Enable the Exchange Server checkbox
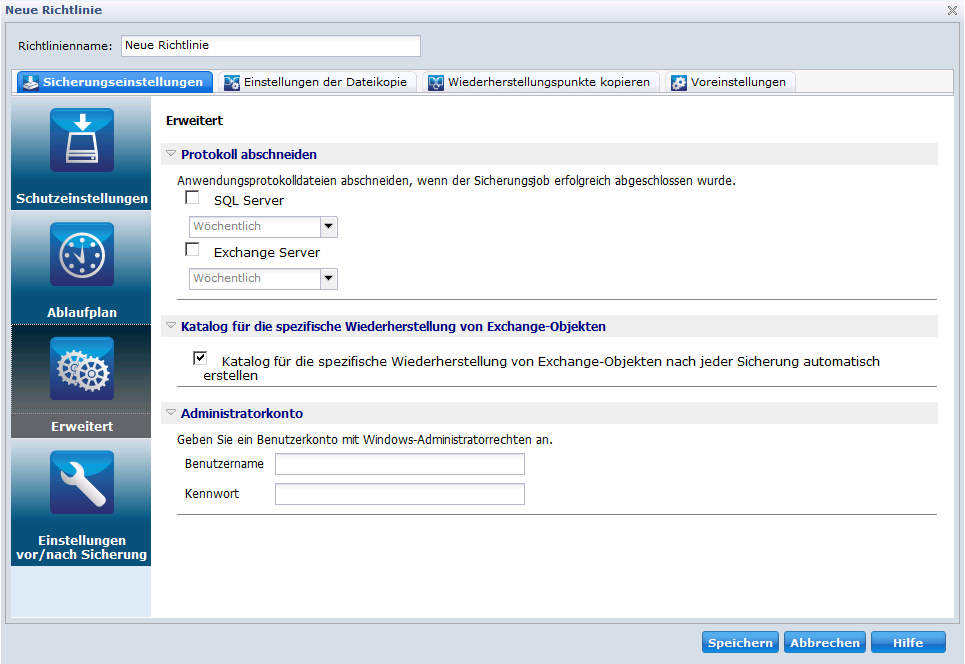 tap(193, 251)
